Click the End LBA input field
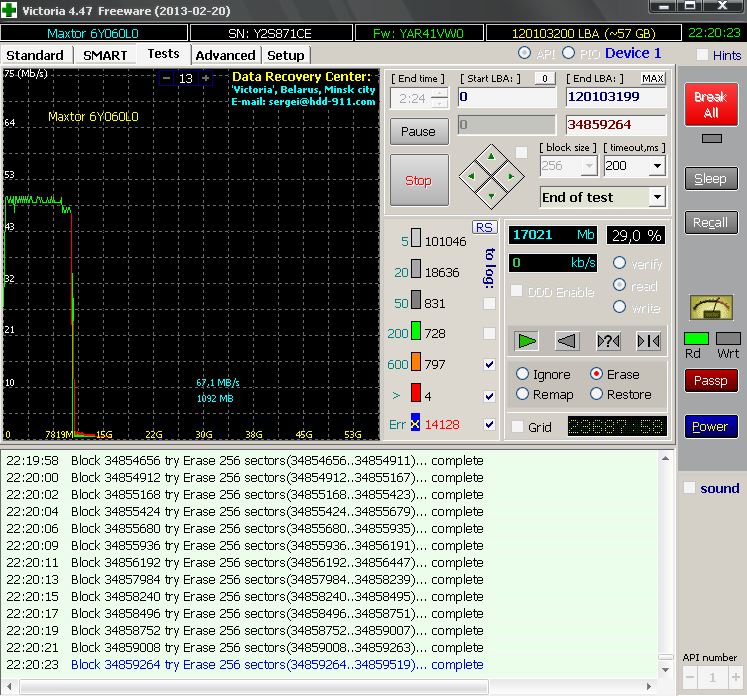The width and height of the screenshot is (747, 696). [615, 98]
